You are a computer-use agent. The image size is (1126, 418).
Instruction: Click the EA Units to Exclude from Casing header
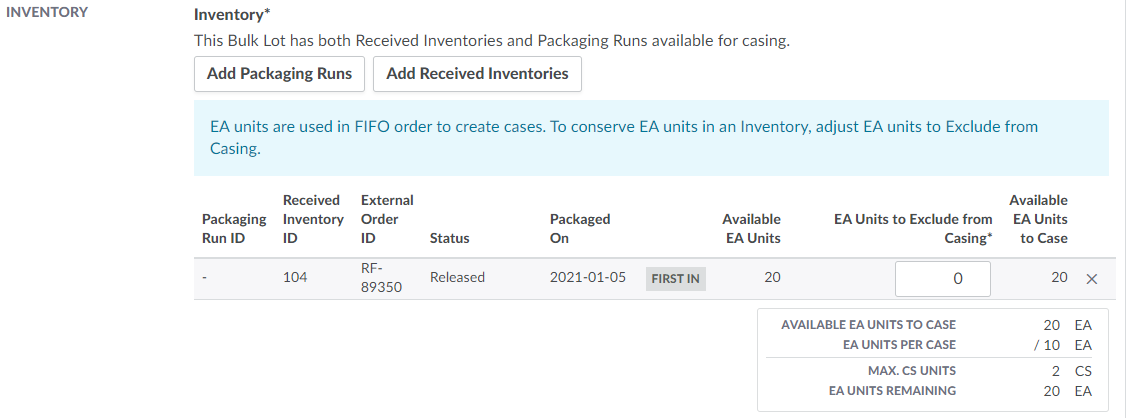pos(913,228)
